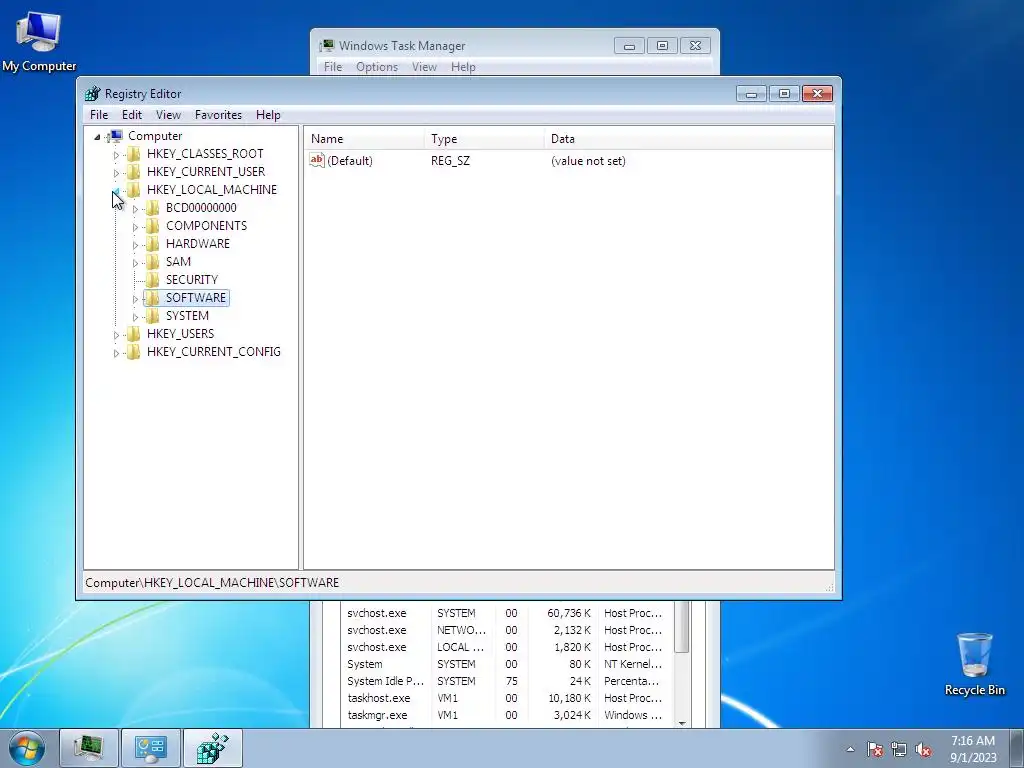1024x768 pixels.
Task: Click the COMPONENTS folder icon
Action: [x=152, y=225]
